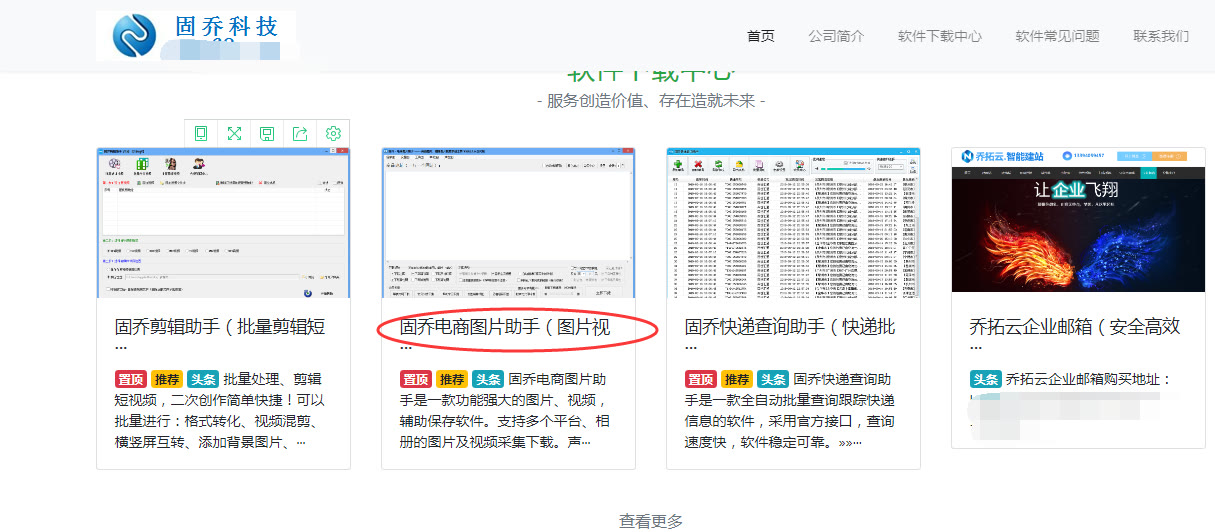1215x532 pixels.
Task: Click 头条 tag on 固乔快递查询助手 card
Action: coord(773,379)
